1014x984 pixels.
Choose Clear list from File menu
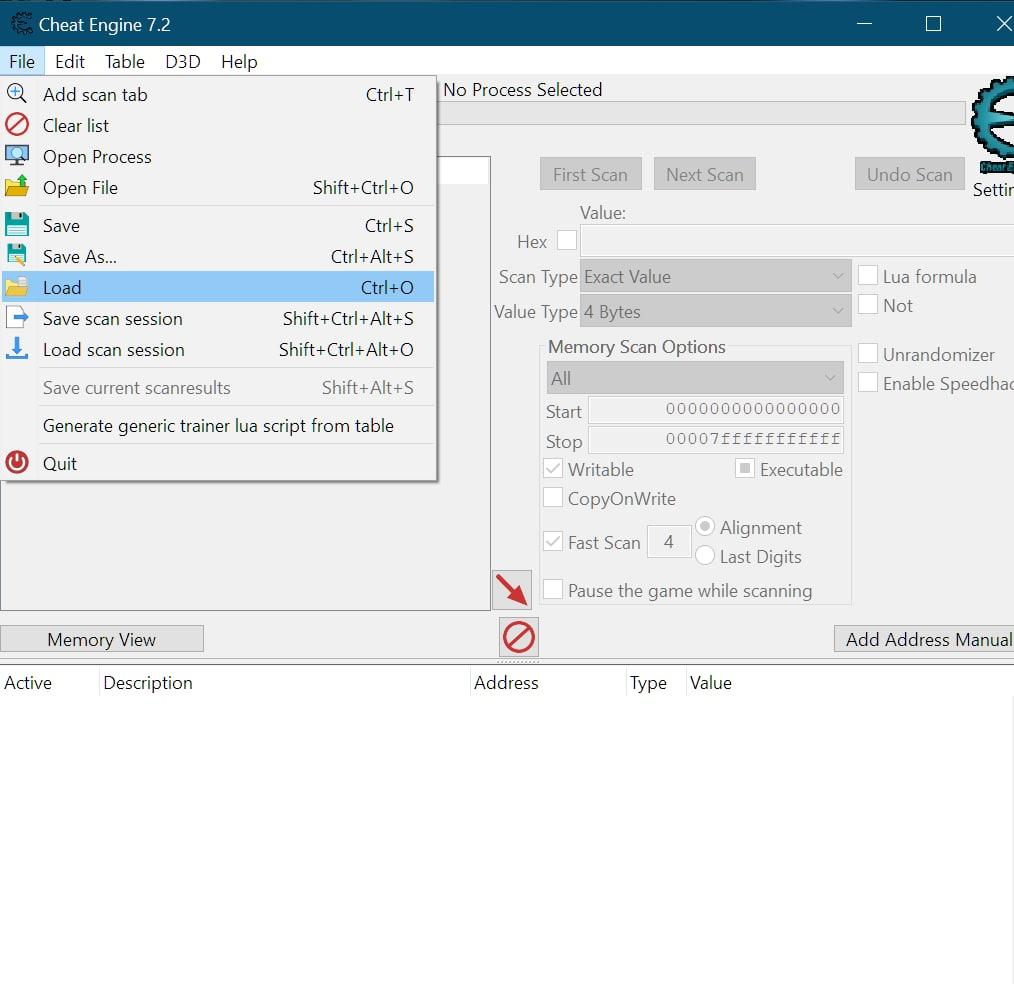coord(218,125)
